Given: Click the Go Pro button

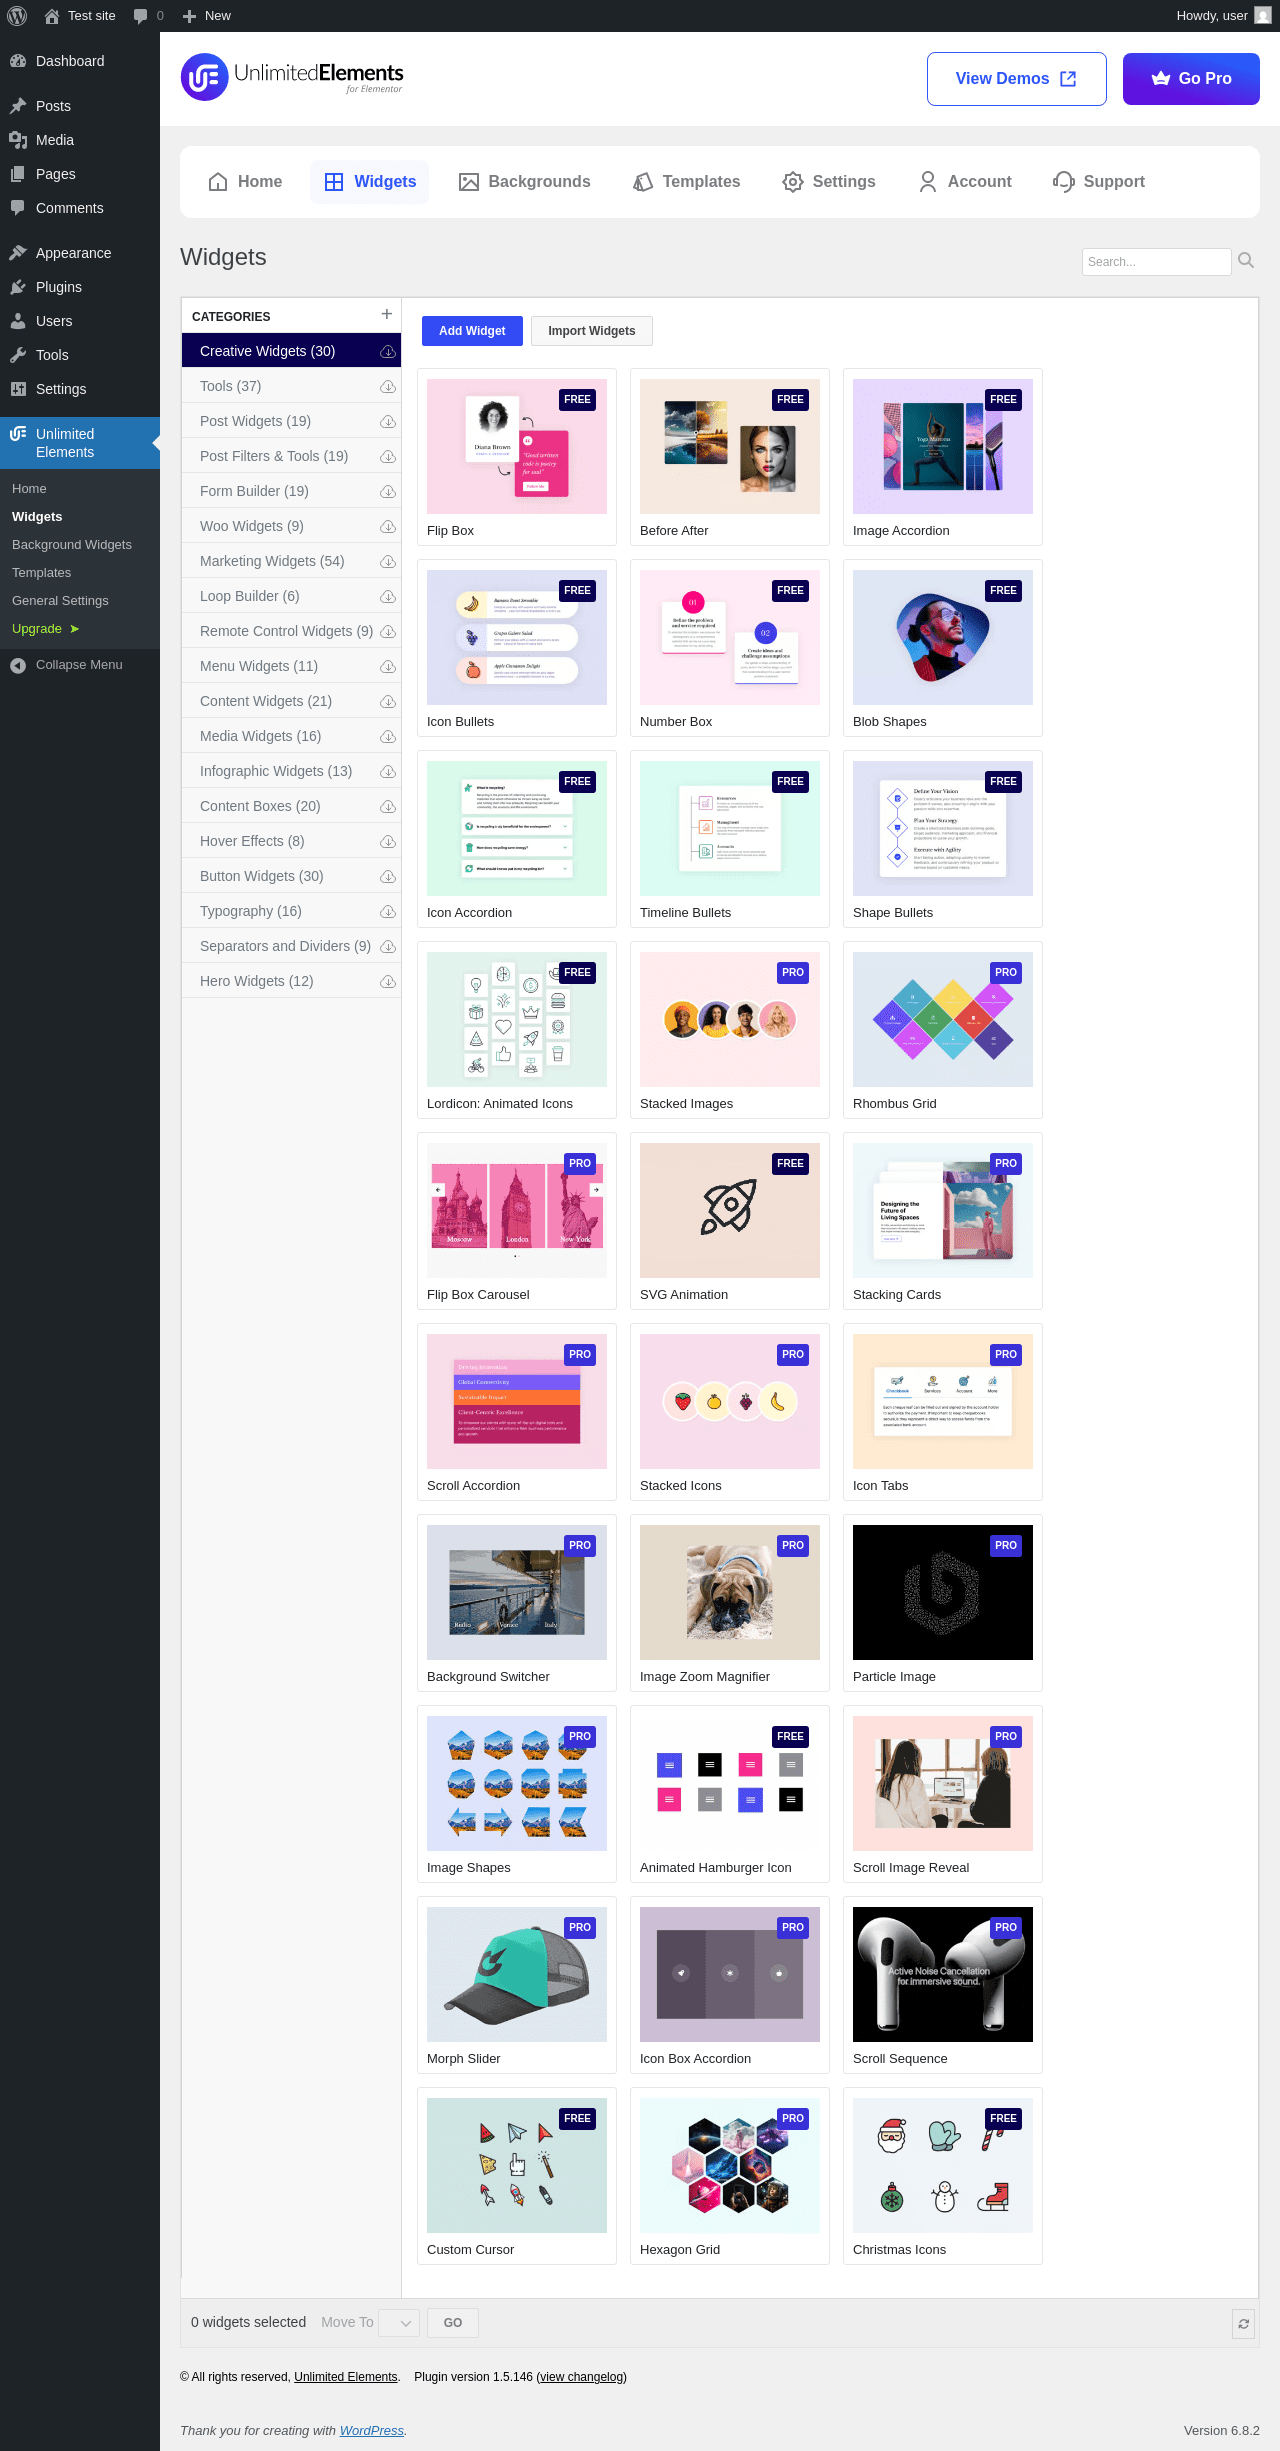Looking at the screenshot, I should pyautogui.click(x=1191, y=79).
